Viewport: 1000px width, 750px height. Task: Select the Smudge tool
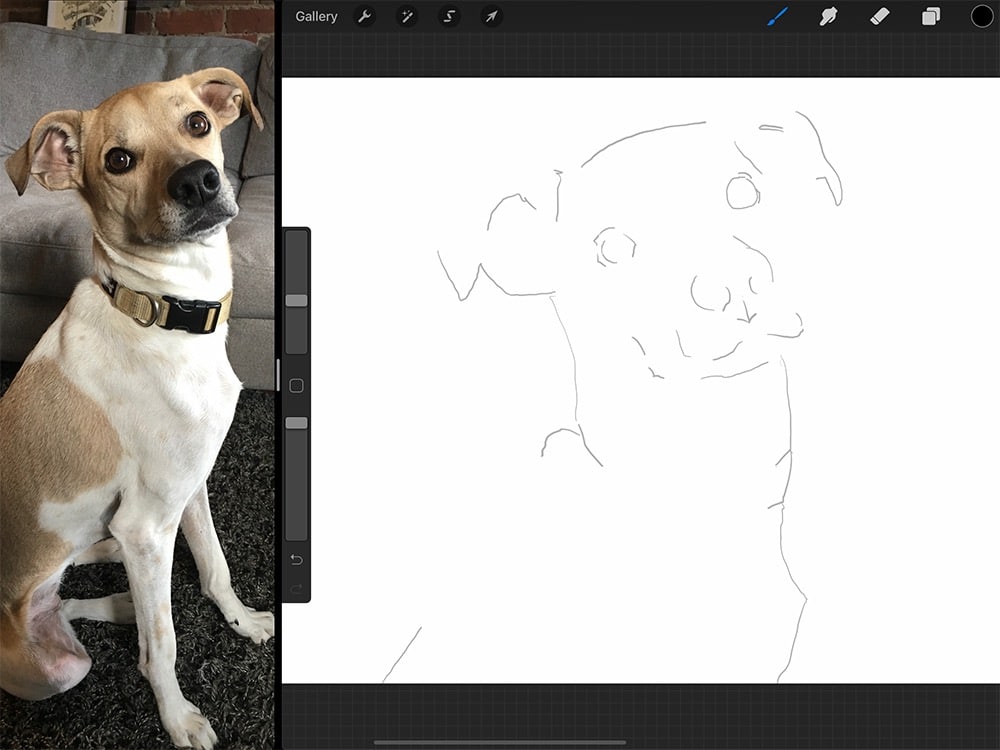tap(828, 17)
